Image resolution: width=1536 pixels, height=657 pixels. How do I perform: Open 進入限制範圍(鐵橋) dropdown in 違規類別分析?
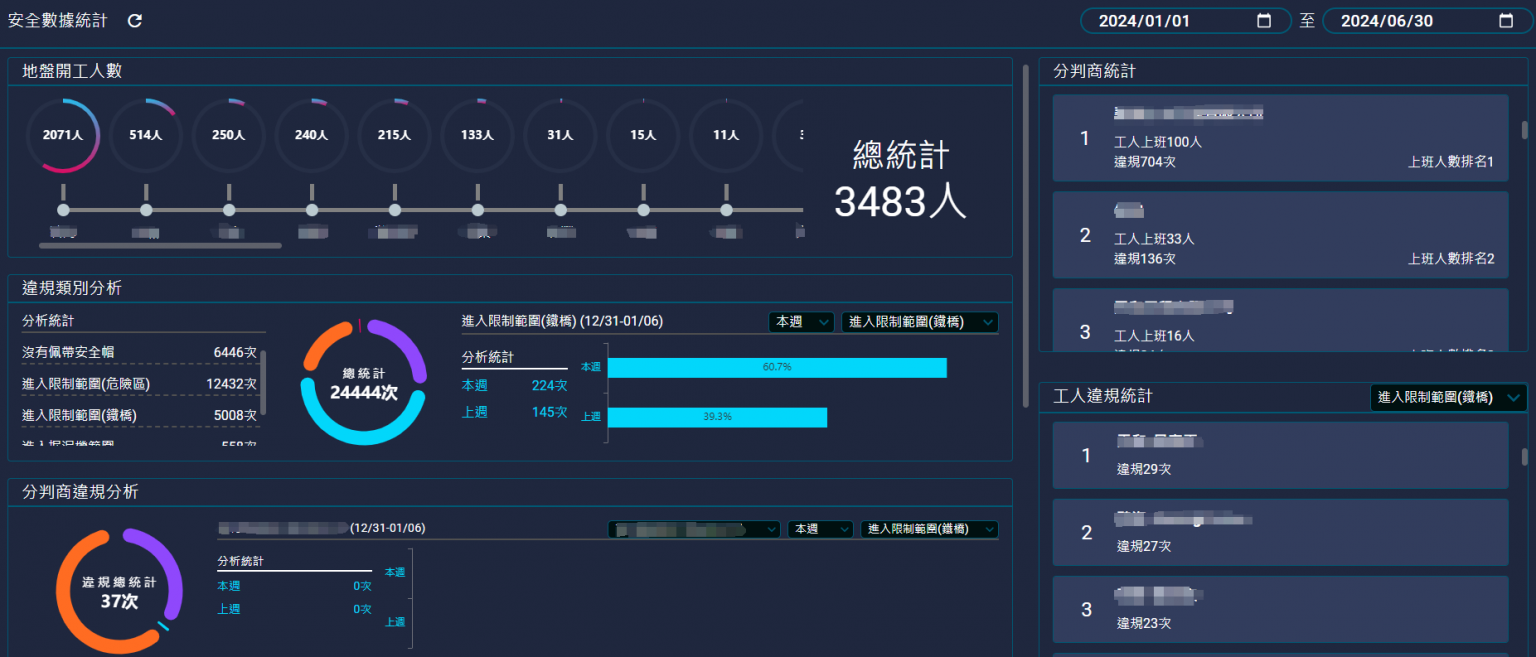coord(920,322)
